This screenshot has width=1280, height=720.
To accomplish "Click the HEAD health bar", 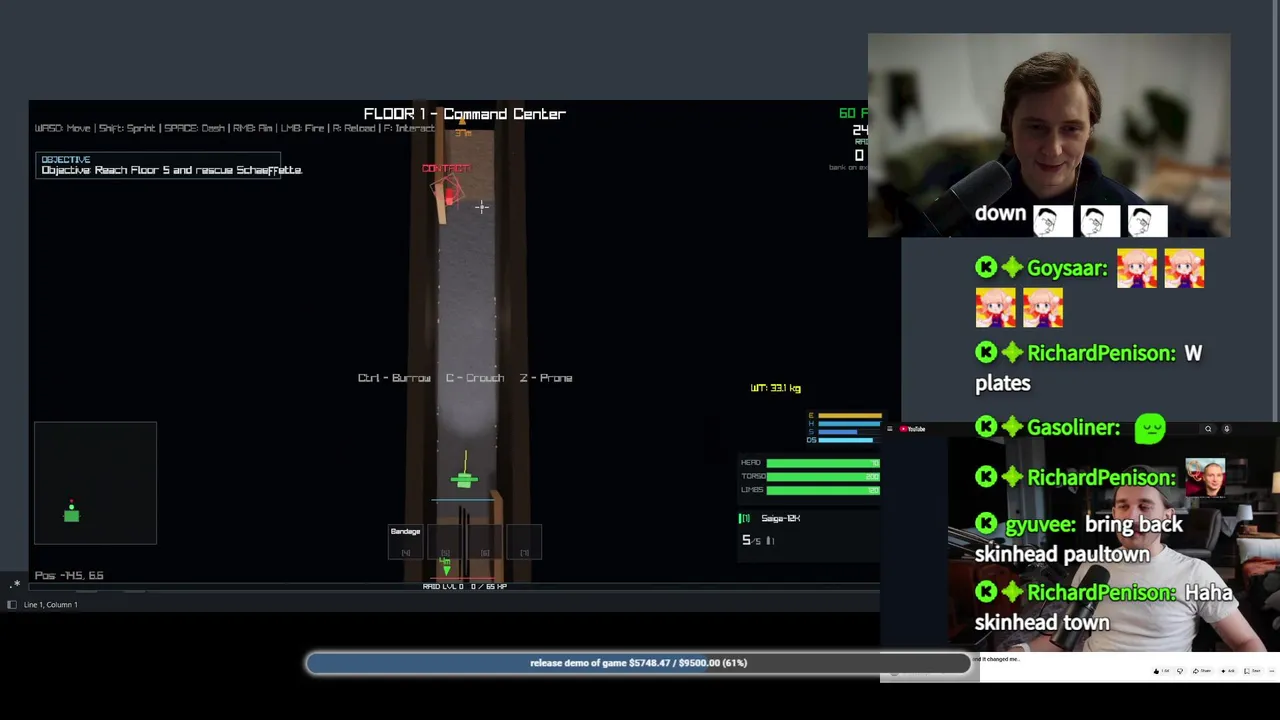I will 823,463.
